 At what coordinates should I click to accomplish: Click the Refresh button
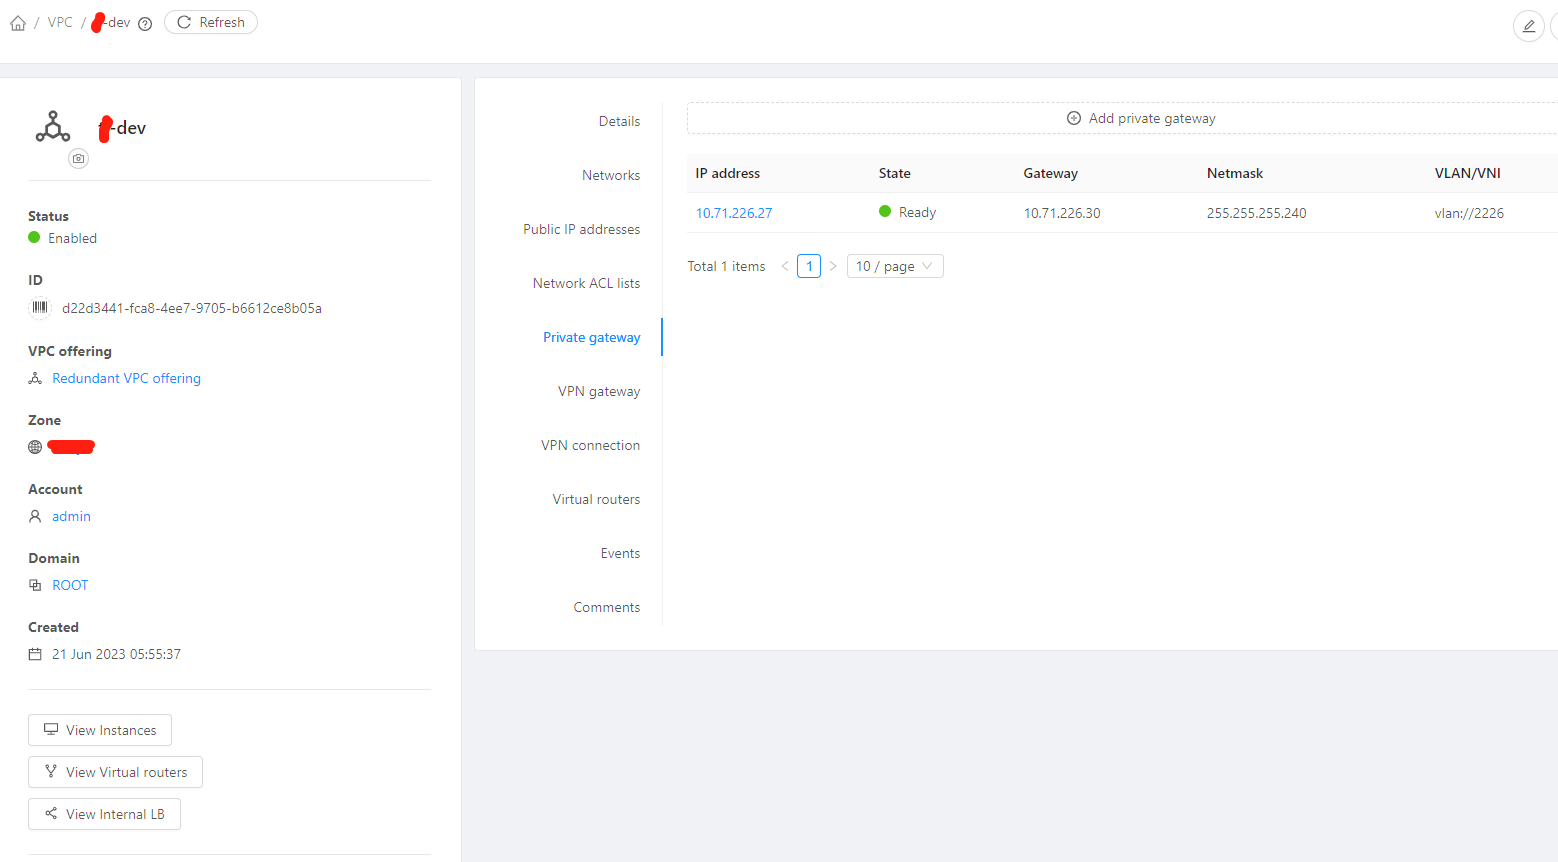(210, 21)
